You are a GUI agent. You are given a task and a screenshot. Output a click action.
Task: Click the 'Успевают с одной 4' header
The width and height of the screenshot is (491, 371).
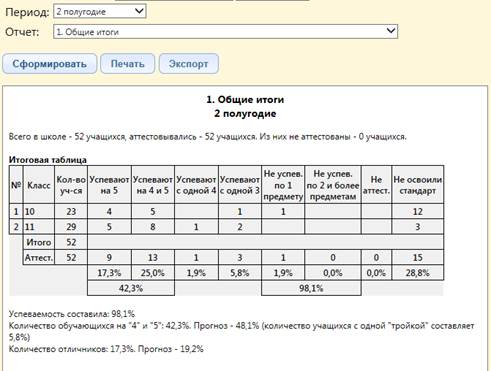click(196, 185)
